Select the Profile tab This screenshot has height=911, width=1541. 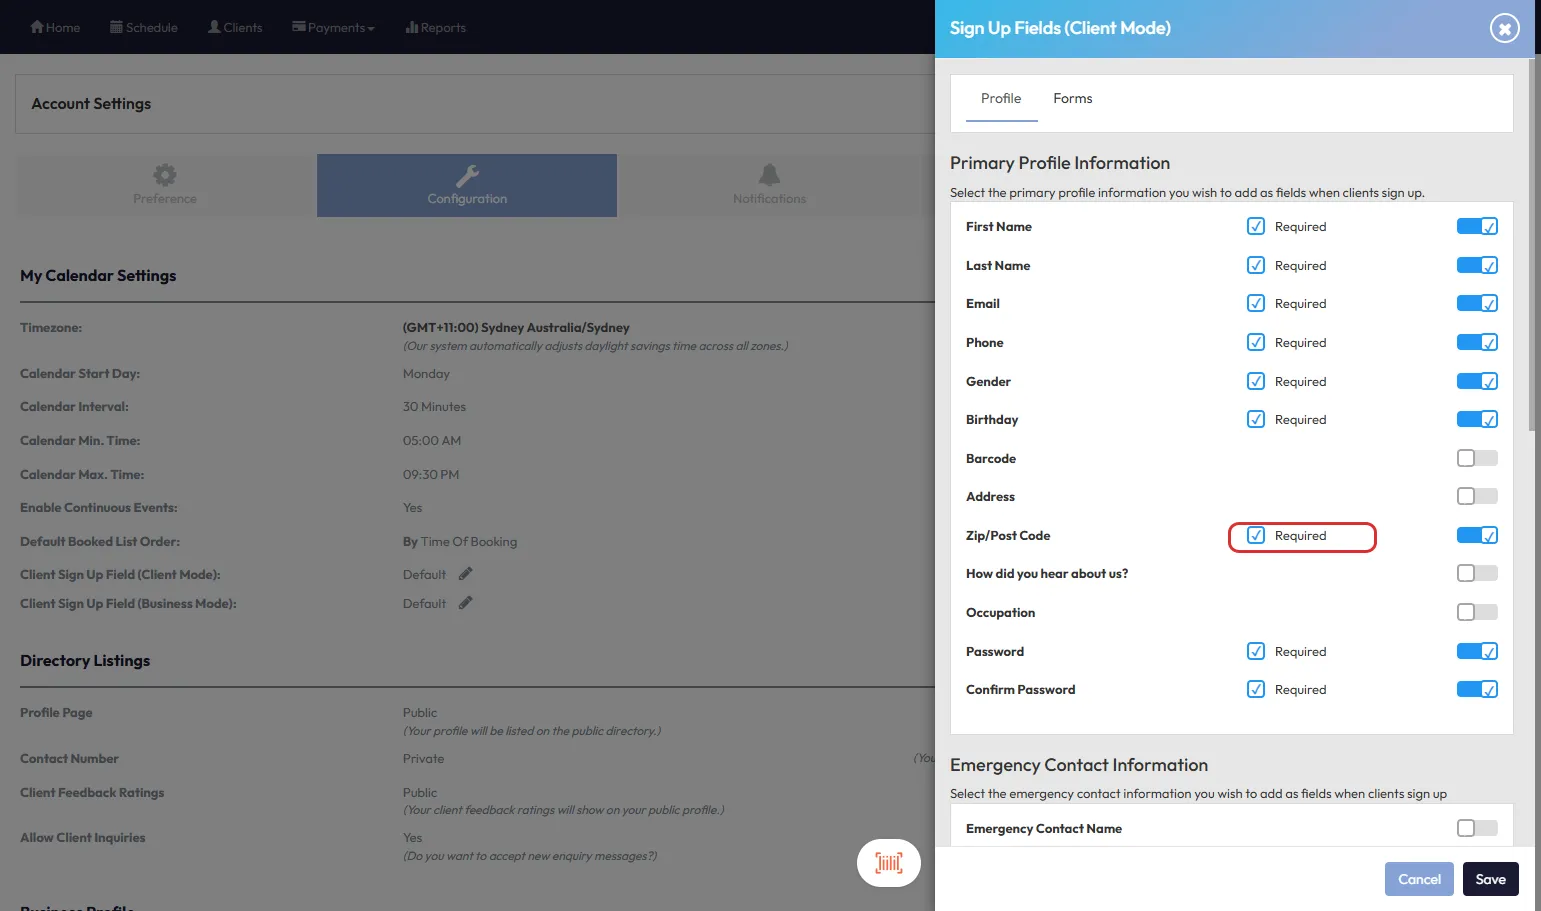(1001, 99)
